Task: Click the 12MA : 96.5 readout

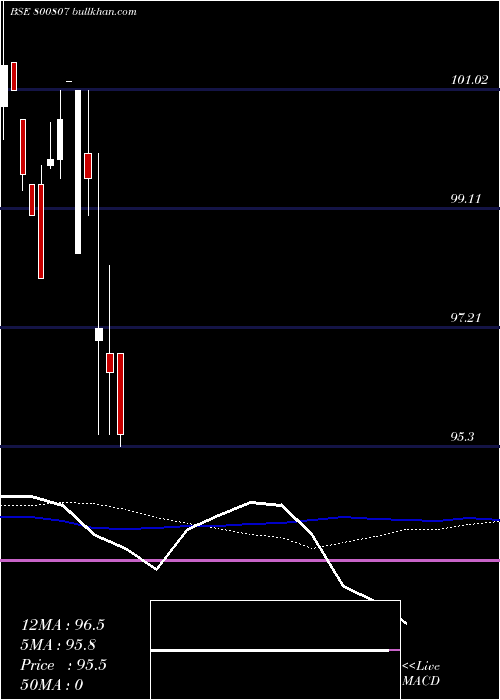Action: tap(62, 625)
